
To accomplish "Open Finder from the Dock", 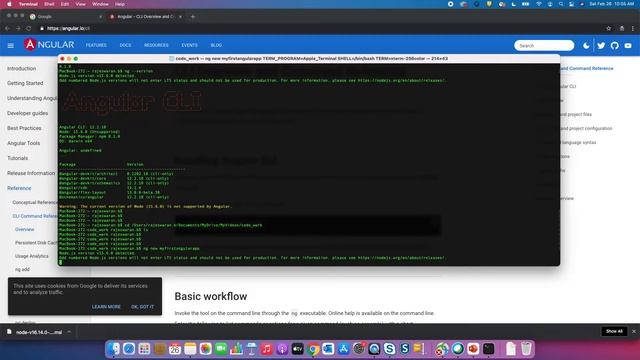I will pyautogui.click(x=113, y=349).
